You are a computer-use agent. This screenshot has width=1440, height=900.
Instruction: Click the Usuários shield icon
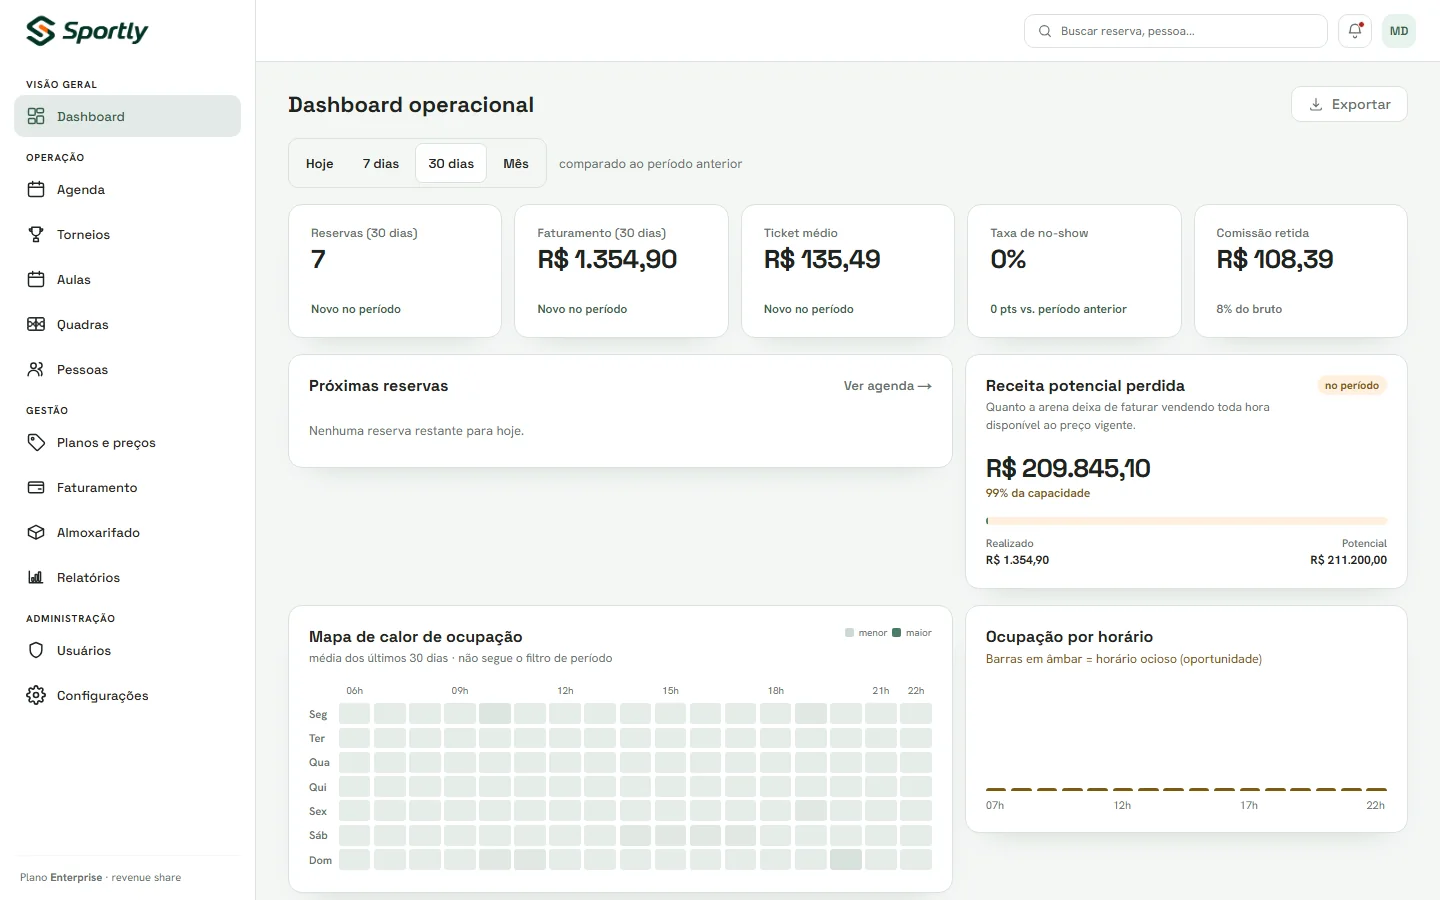pyautogui.click(x=36, y=650)
